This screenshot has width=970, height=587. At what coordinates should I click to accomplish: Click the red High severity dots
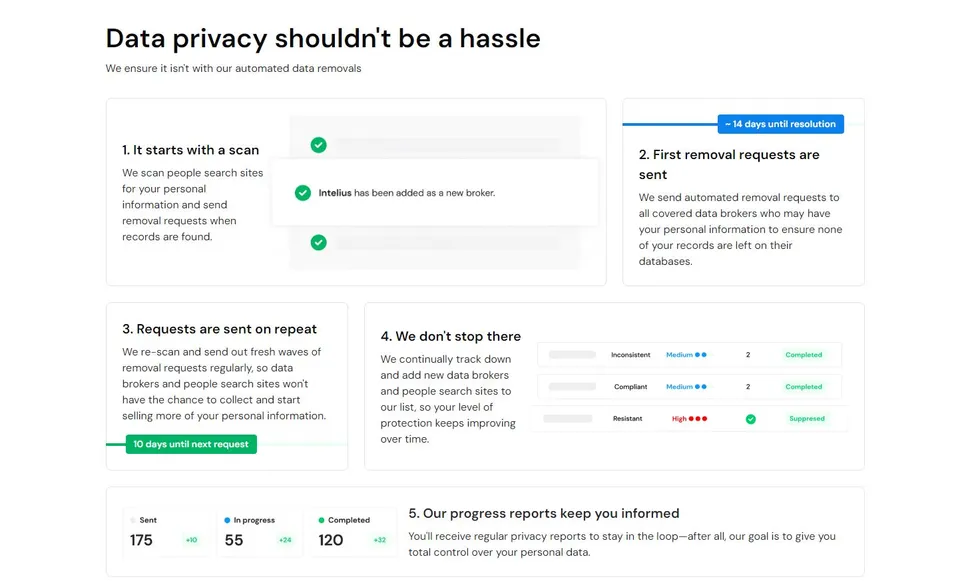click(x=698, y=419)
